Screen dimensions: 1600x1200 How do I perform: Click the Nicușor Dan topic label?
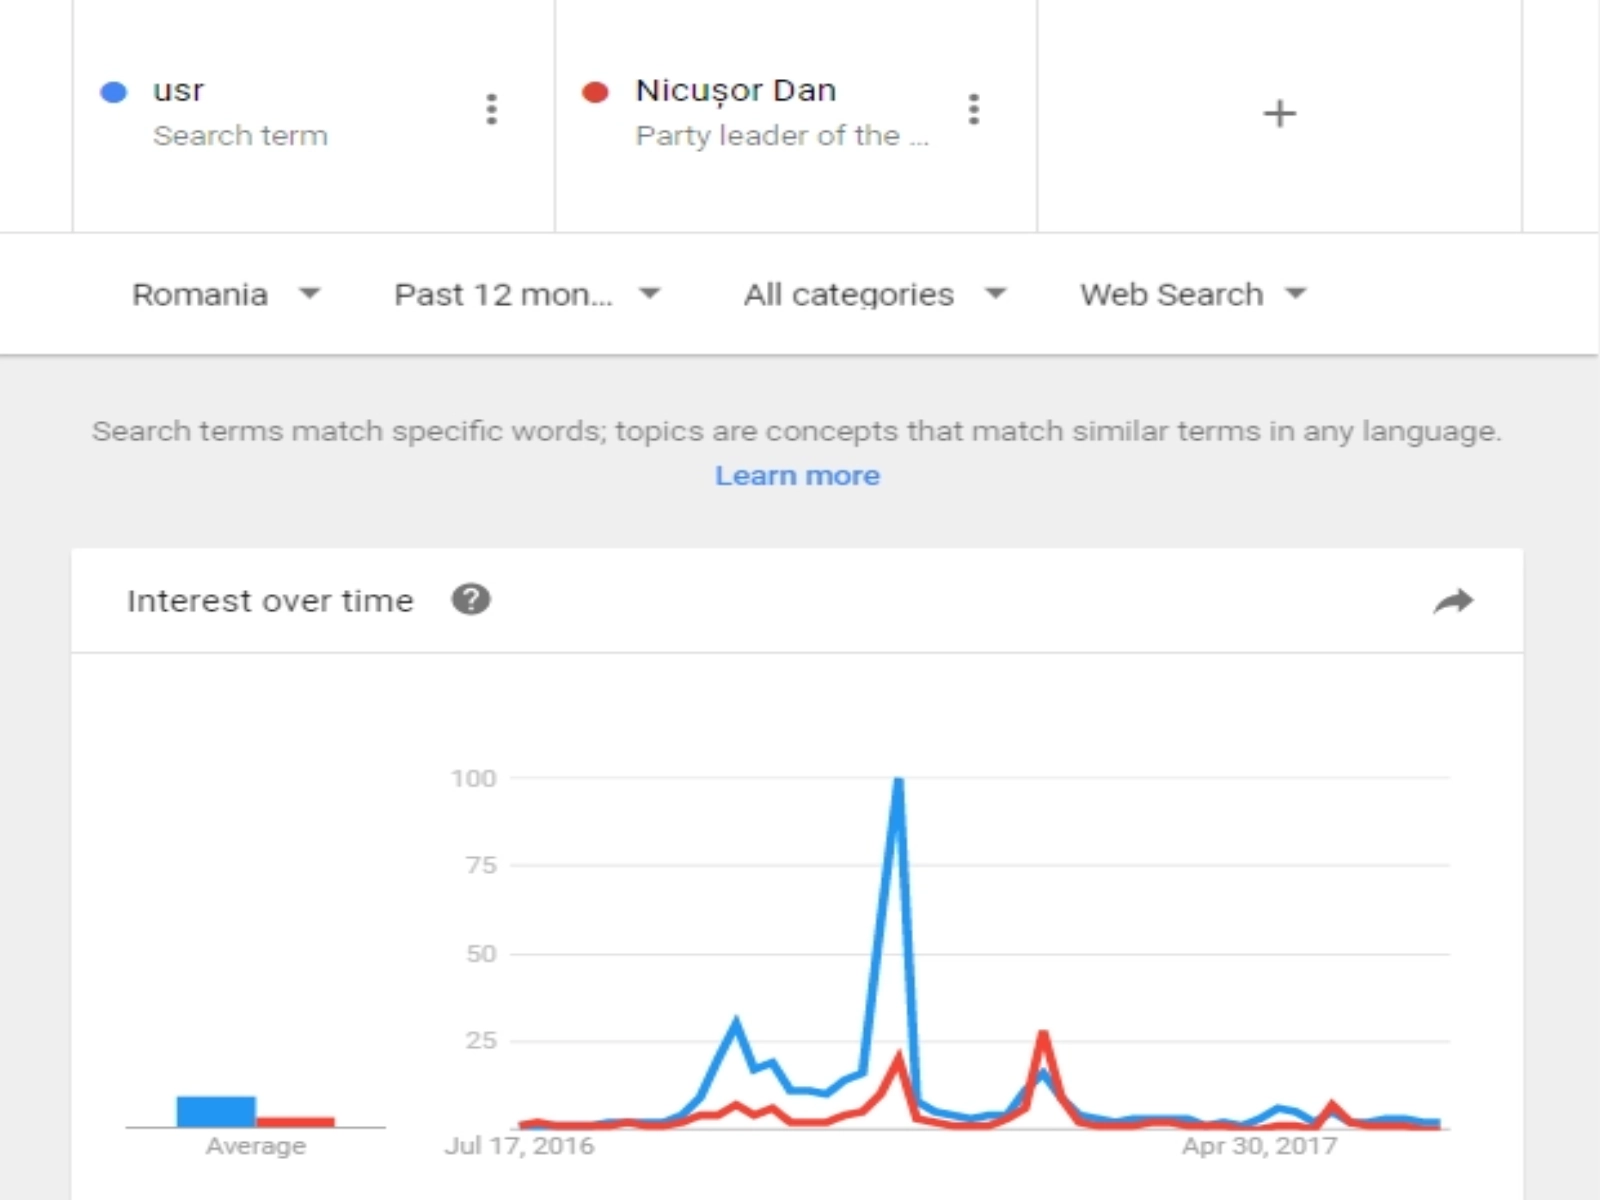[x=735, y=90]
